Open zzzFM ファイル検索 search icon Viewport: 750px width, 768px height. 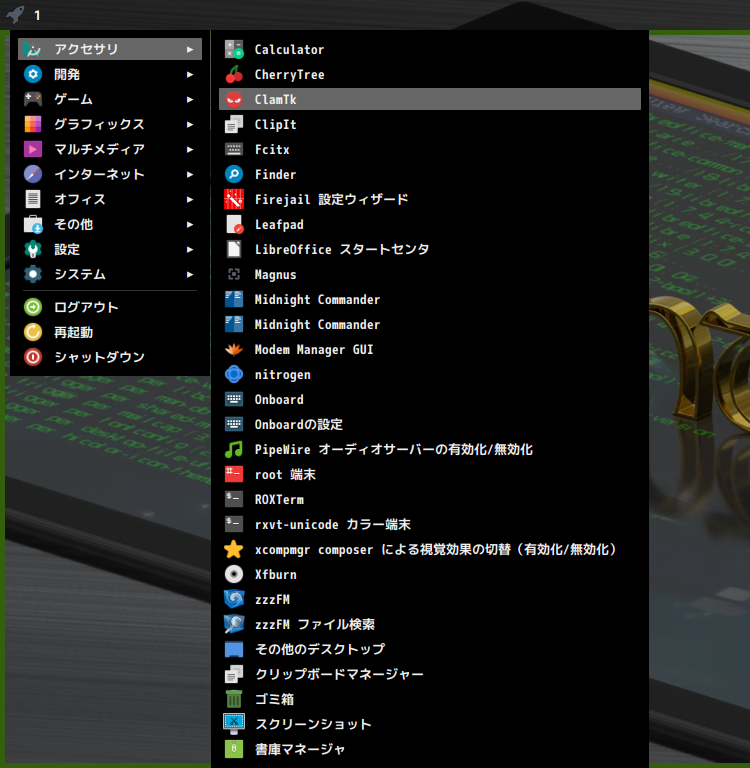coord(234,624)
